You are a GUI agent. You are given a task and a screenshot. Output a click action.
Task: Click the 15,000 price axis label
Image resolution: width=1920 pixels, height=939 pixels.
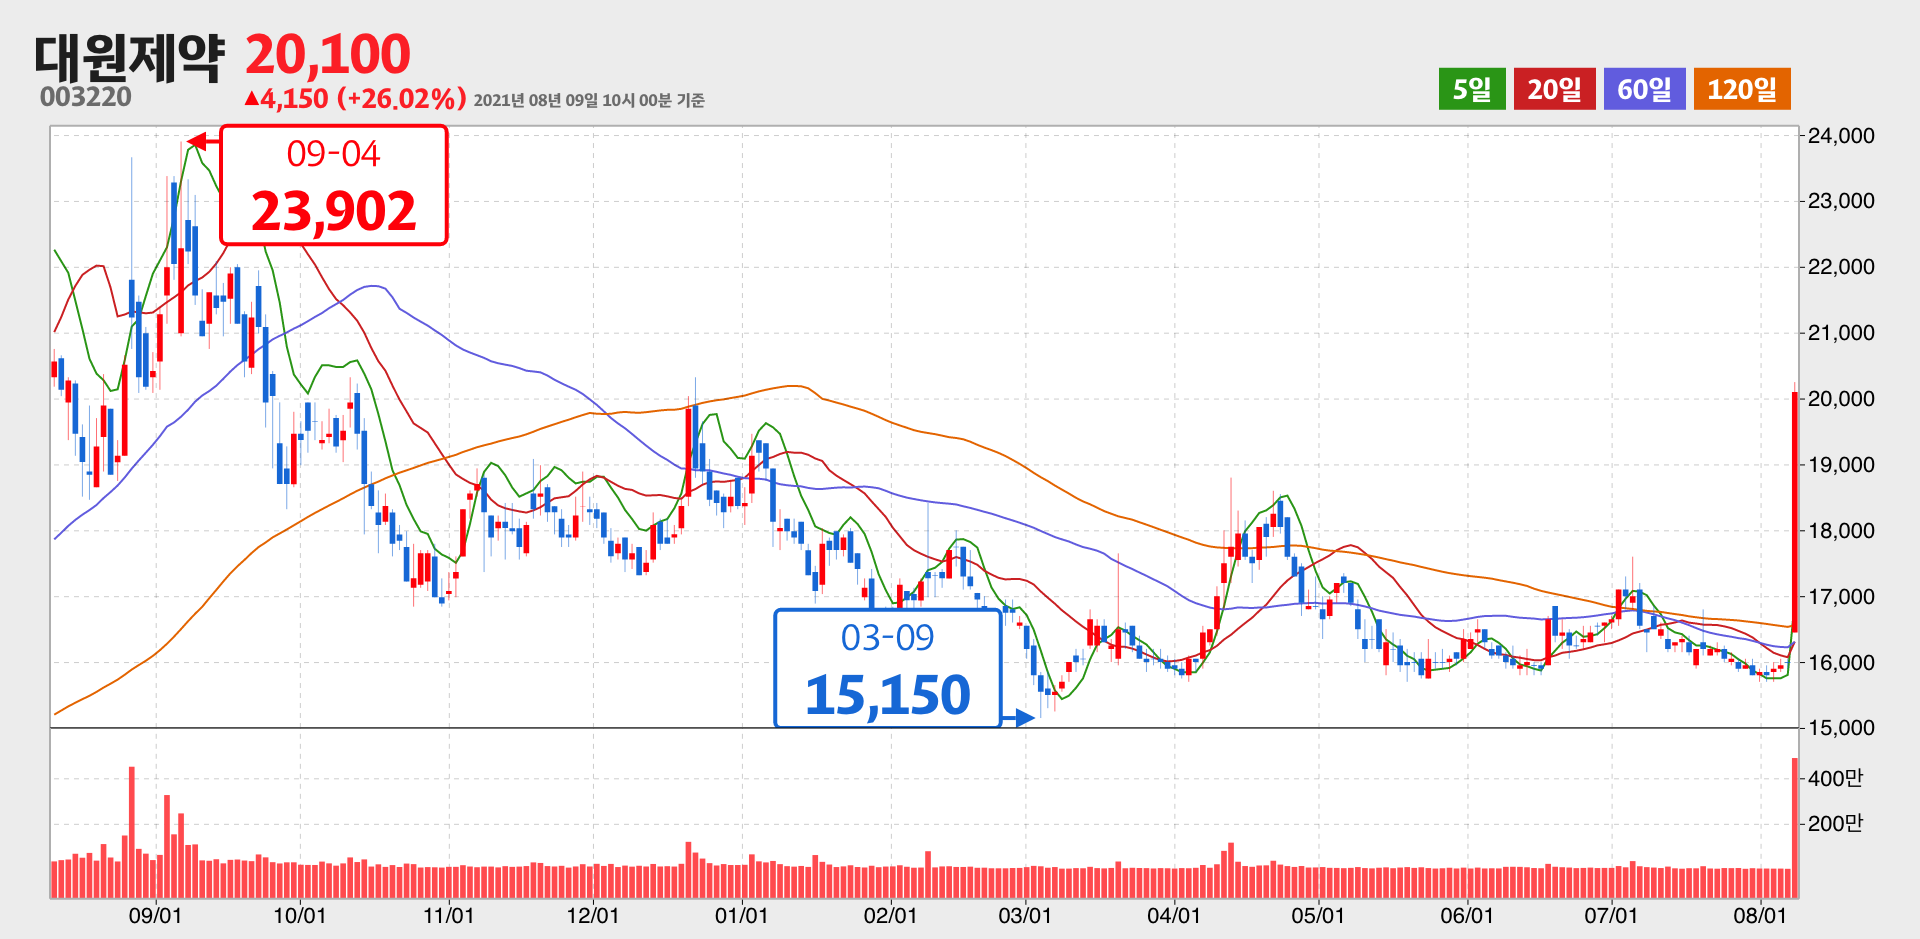coord(1841,728)
